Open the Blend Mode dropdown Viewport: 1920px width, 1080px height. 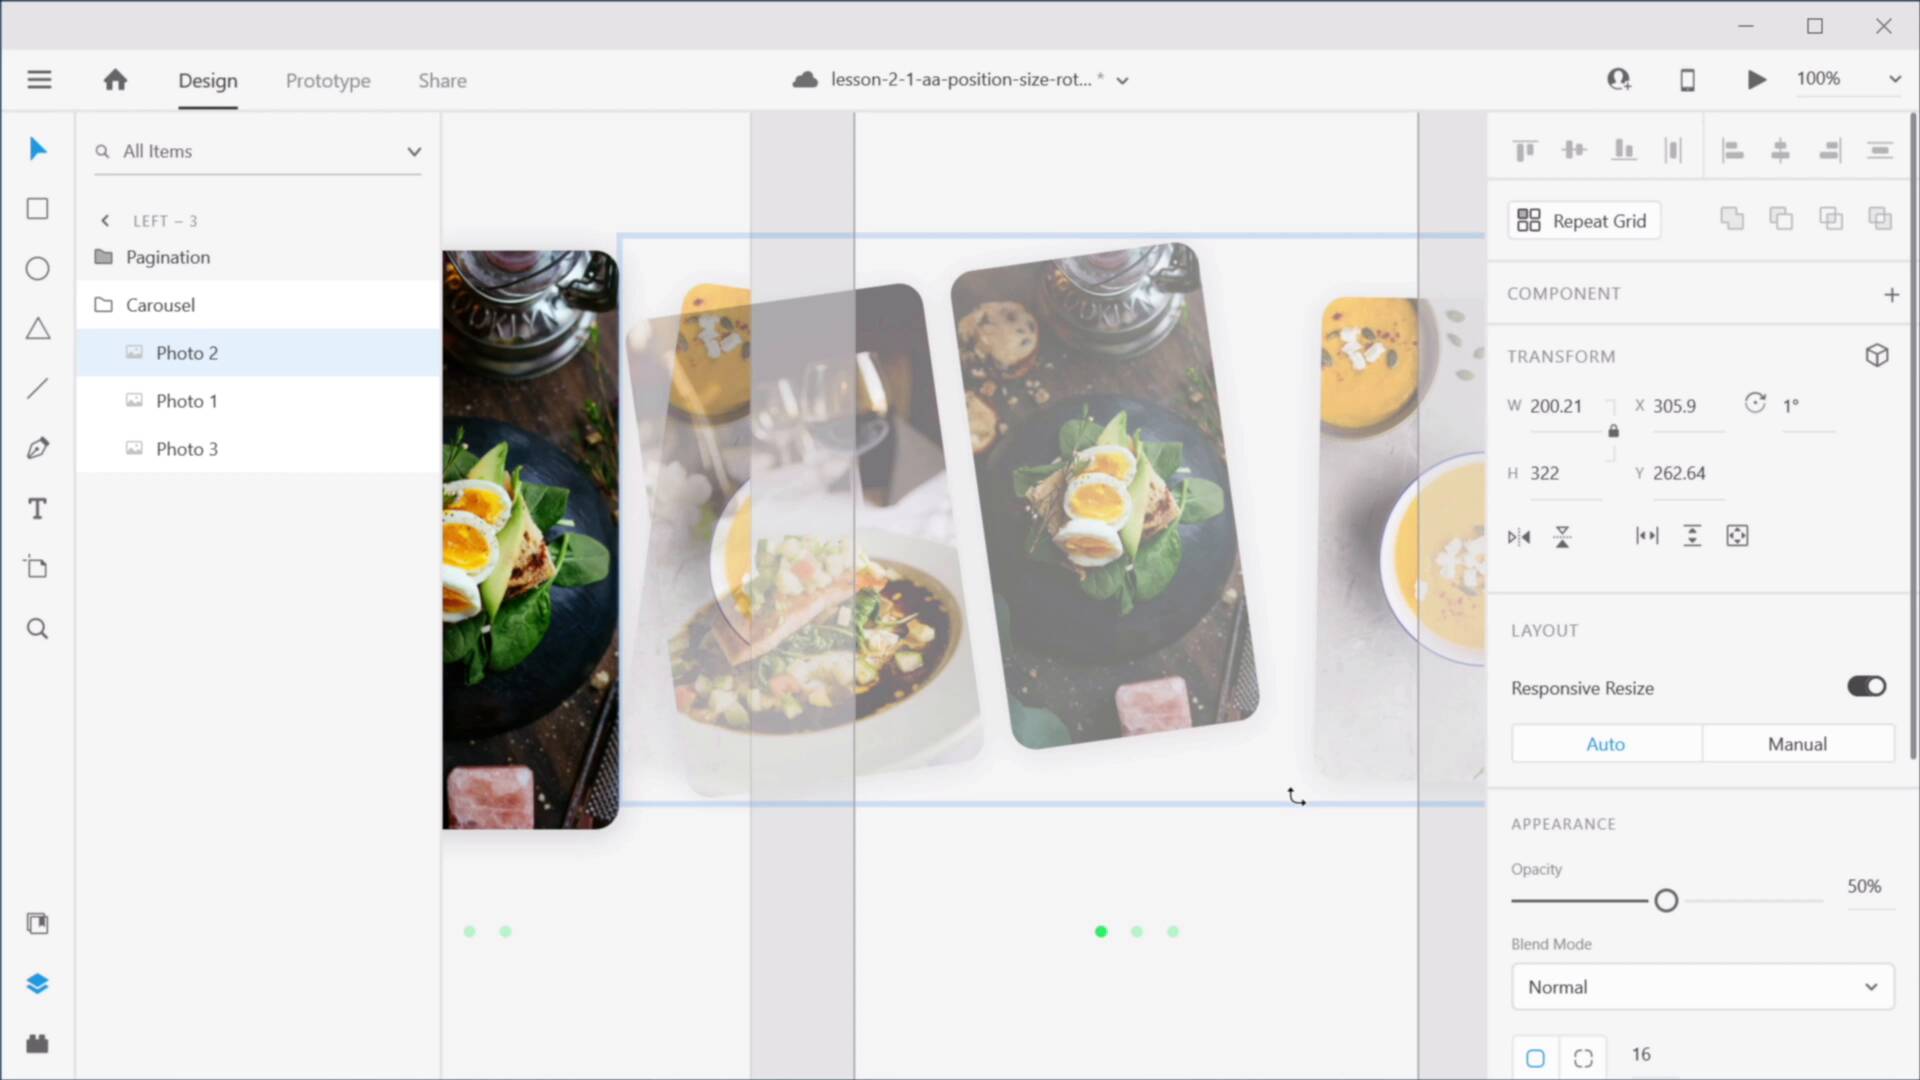point(1702,987)
